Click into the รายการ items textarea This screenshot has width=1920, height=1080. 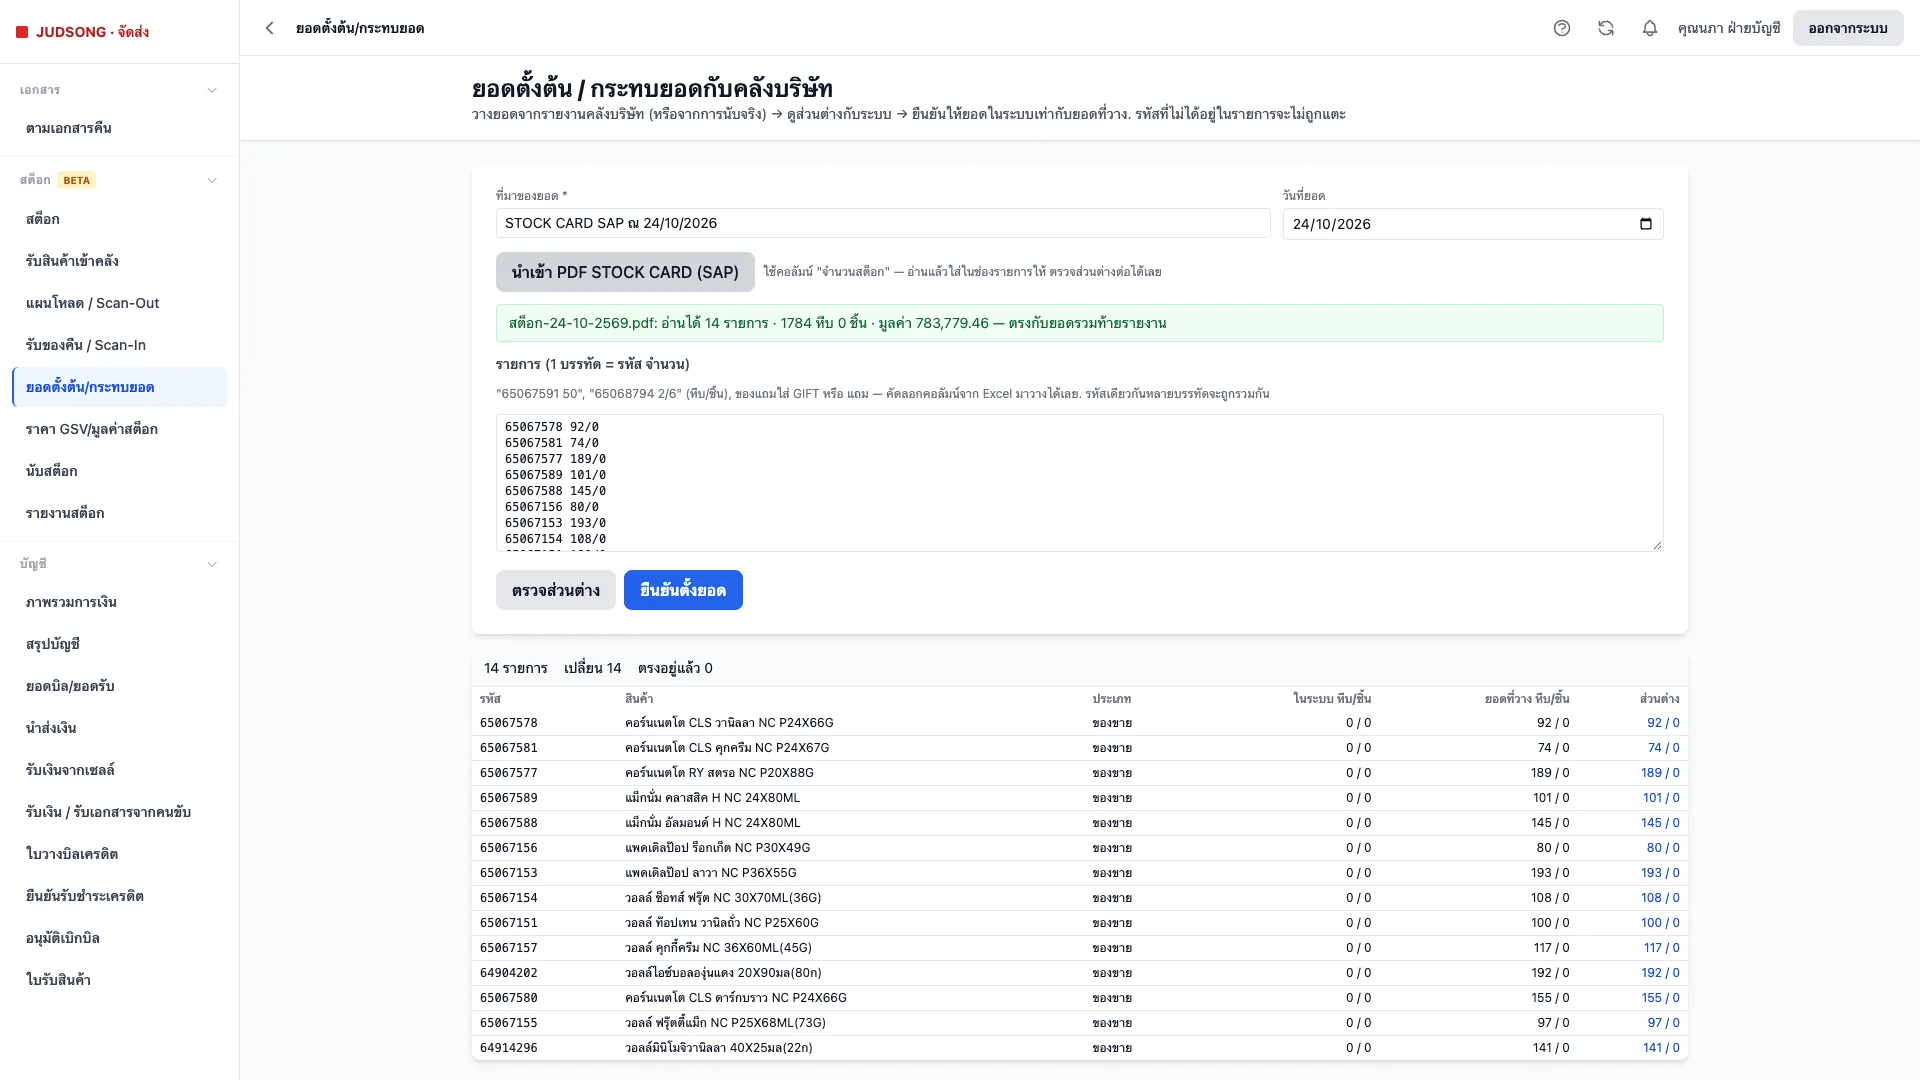click(1080, 483)
